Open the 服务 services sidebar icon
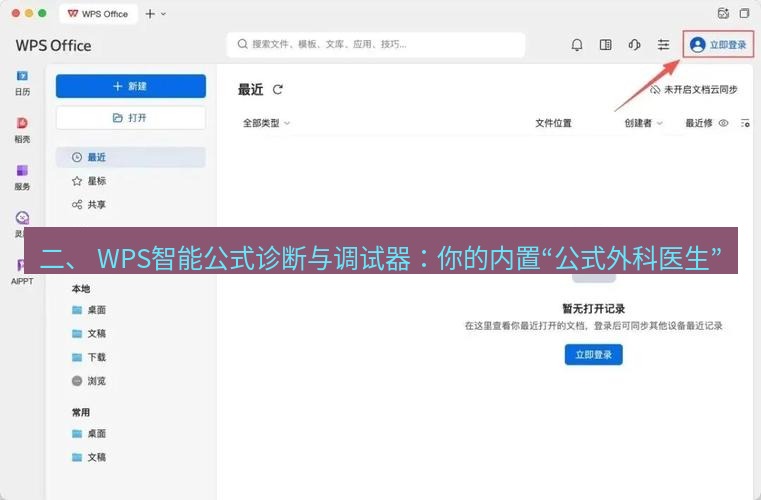761x500 pixels. point(22,177)
